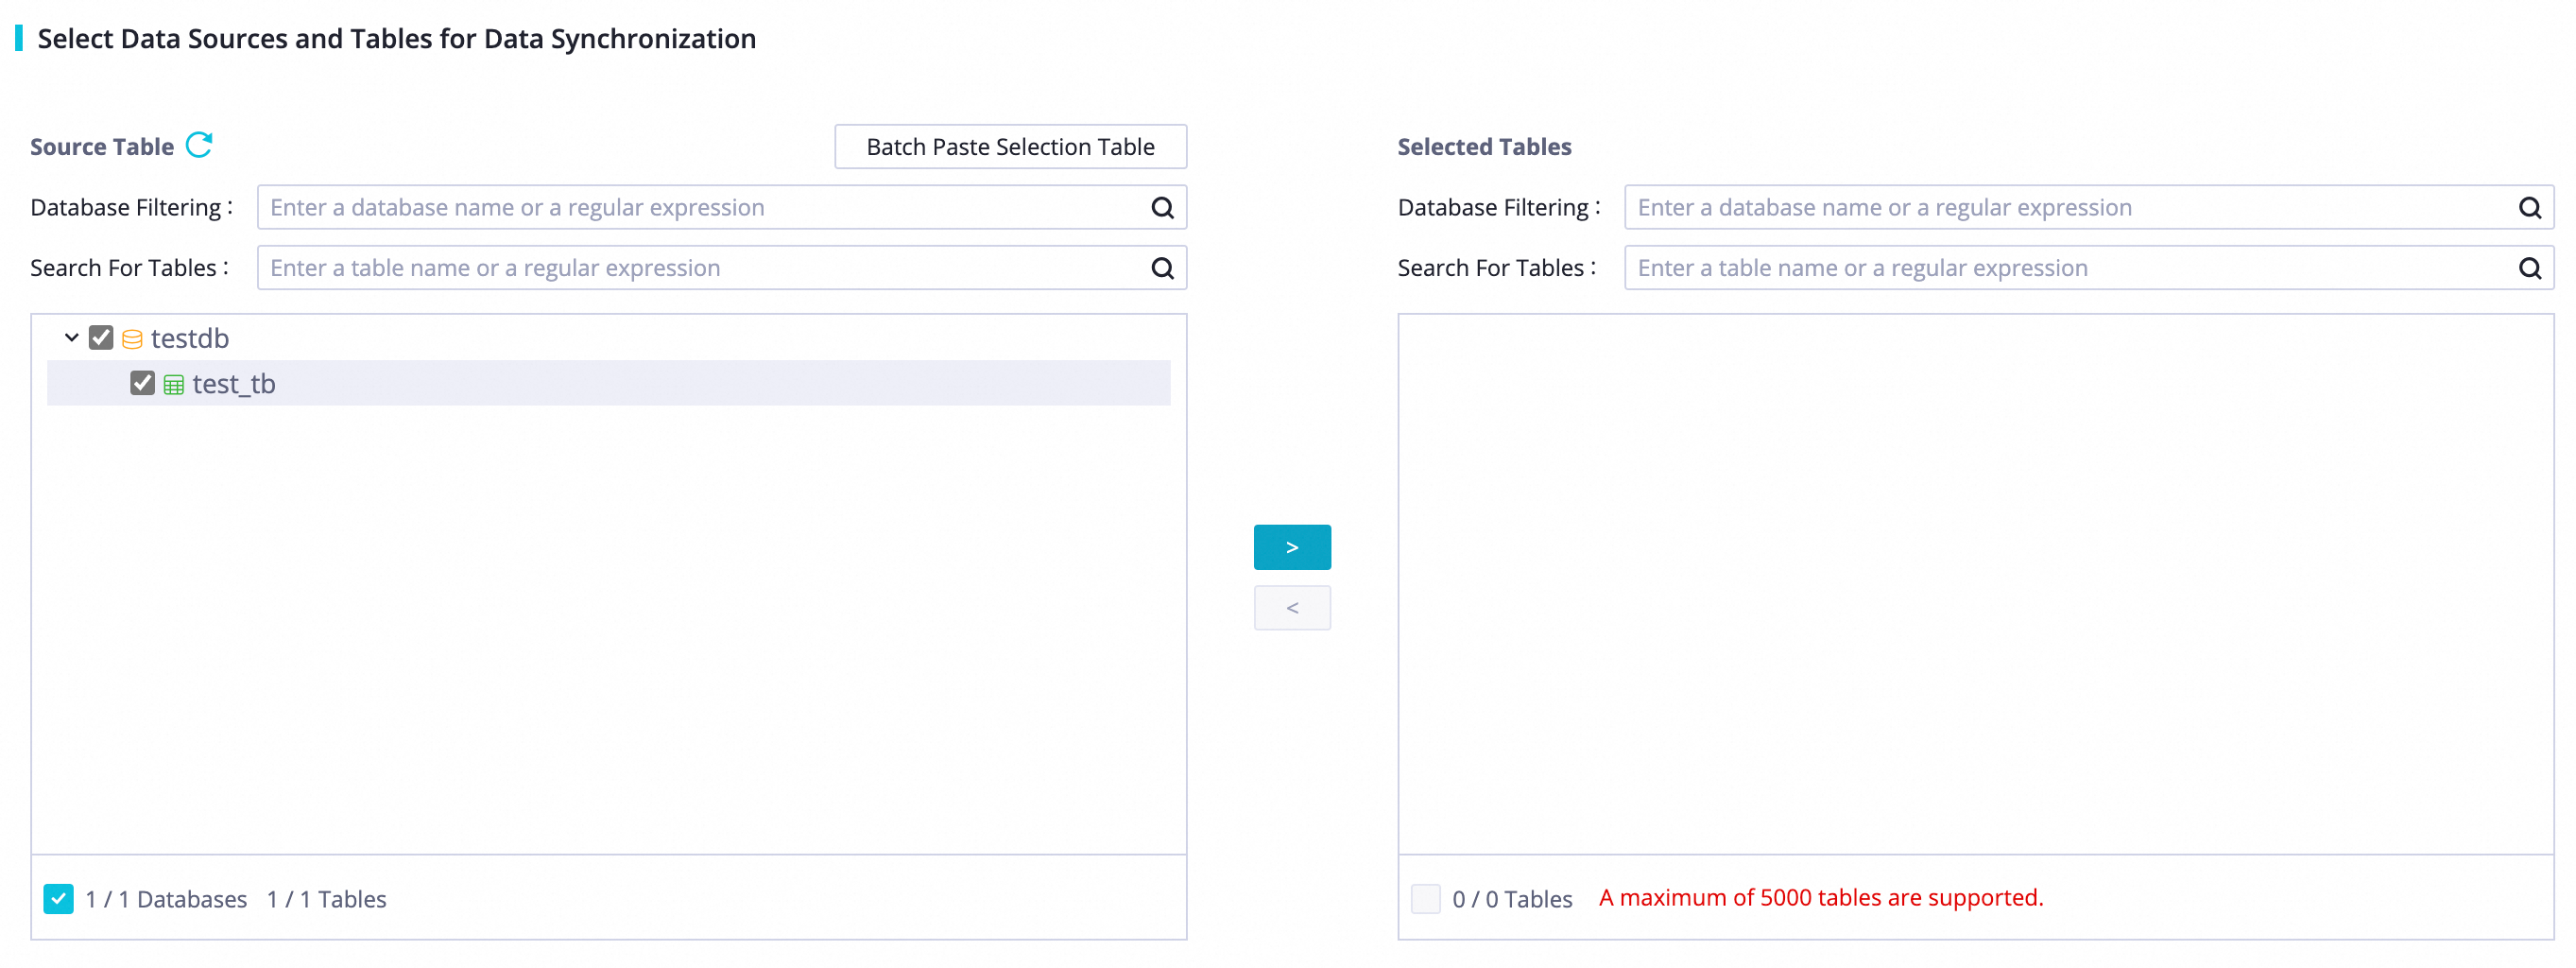Open Batch Paste Selection Table
This screenshot has height=968, width=2576.
coord(1010,147)
